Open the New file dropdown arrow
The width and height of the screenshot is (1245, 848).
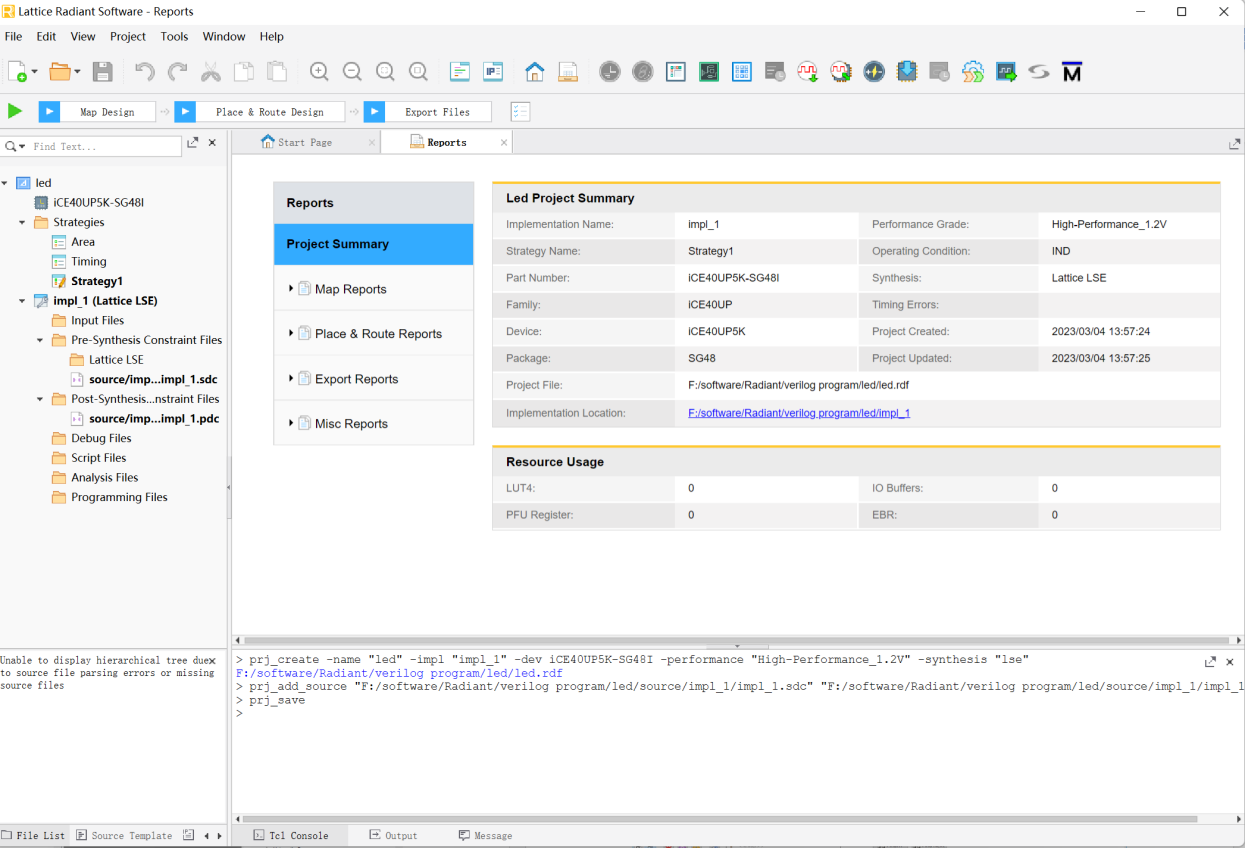[34, 72]
